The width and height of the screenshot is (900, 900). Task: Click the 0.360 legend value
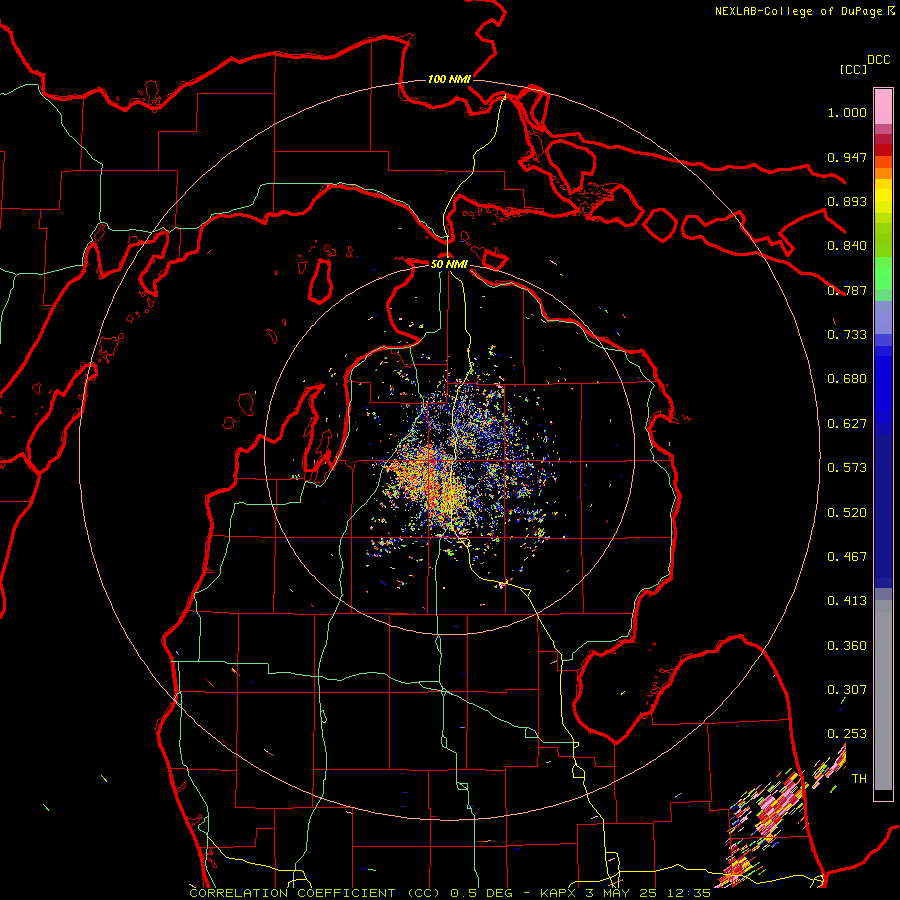[x=847, y=646]
